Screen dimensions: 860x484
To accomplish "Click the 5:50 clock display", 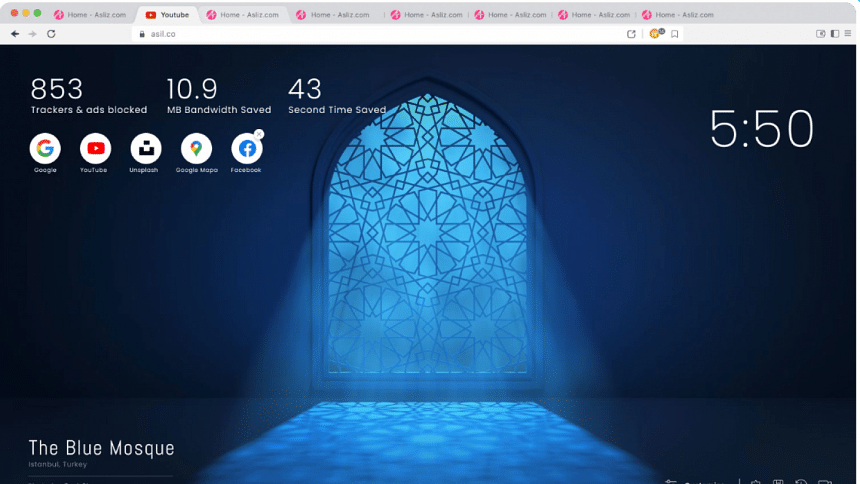I will point(761,129).
